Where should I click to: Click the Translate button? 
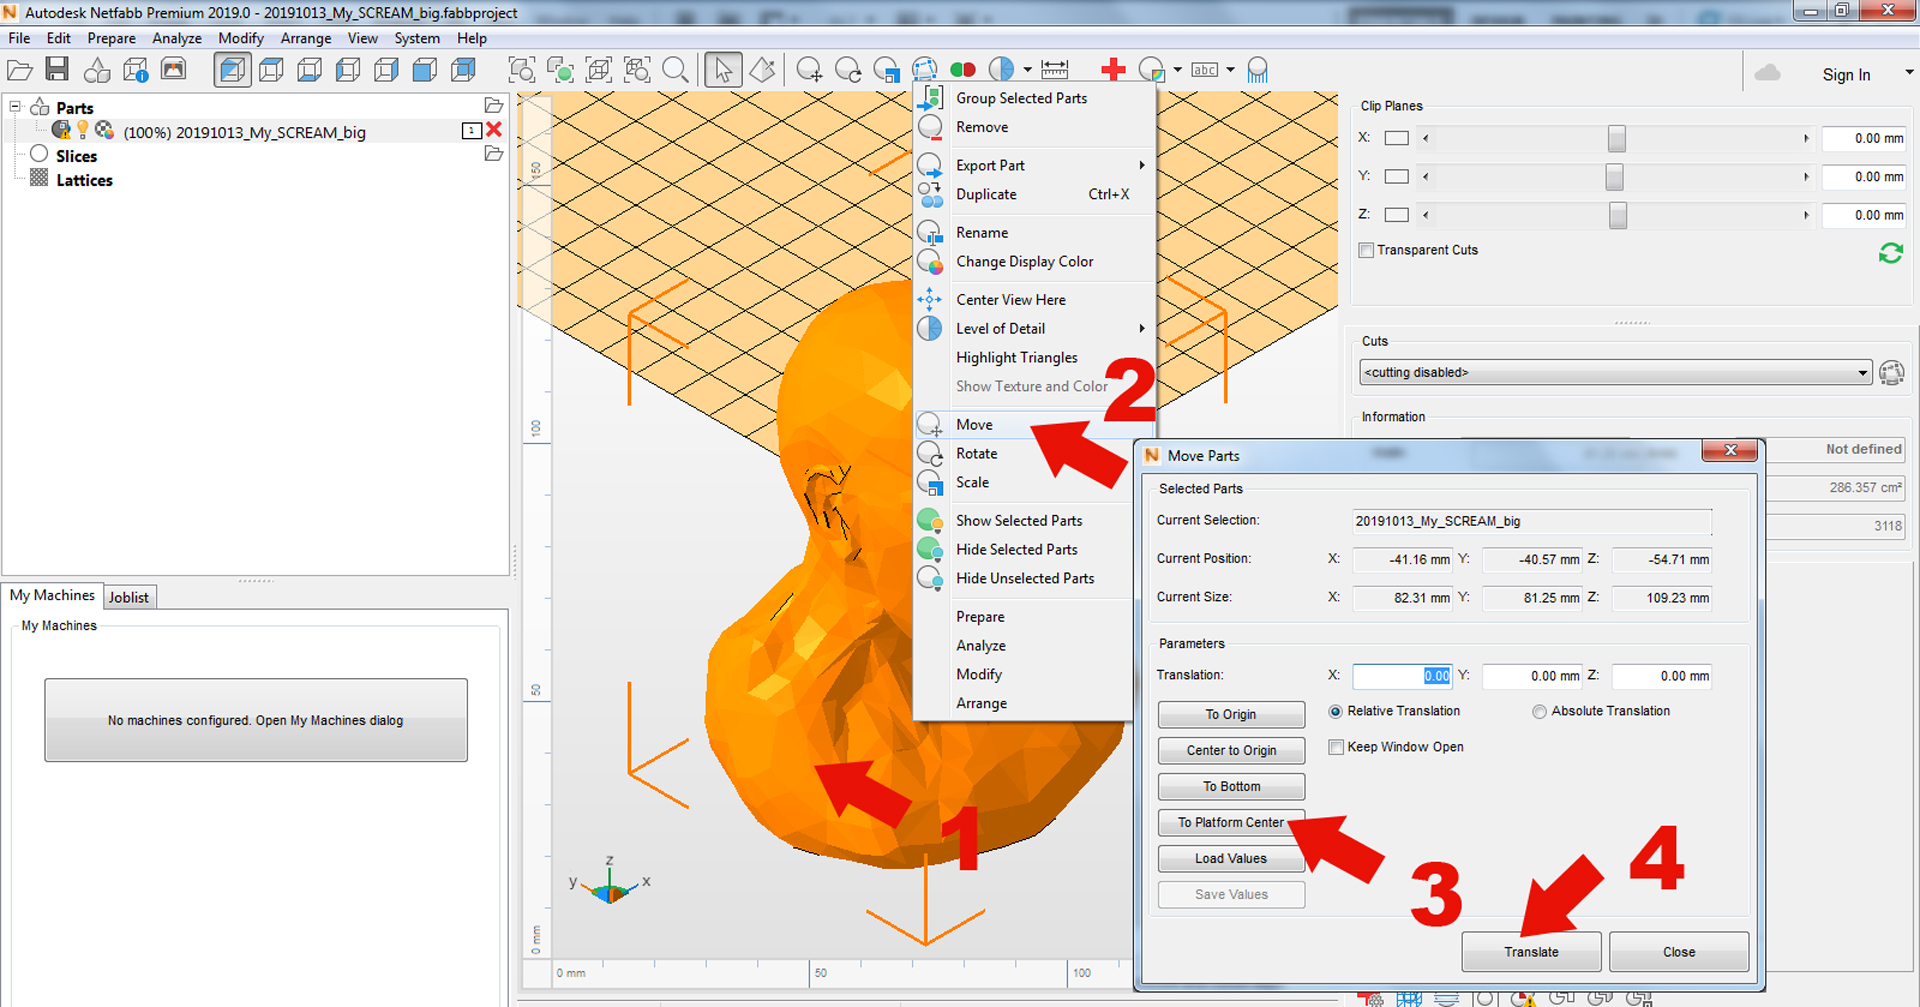point(1531,952)
